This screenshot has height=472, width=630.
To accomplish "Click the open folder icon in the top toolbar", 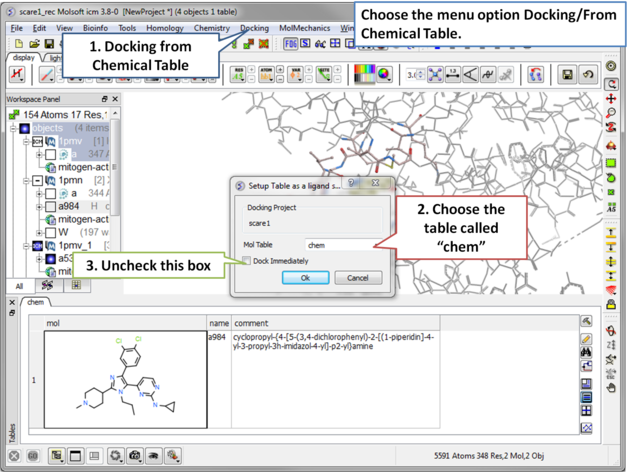I will (34, 44).
